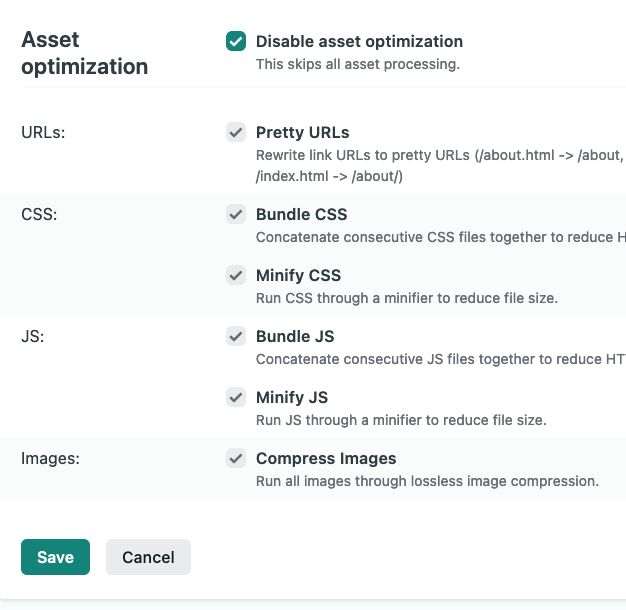Click the "Pretty URLs" bold label text

[x=303, y=133]
